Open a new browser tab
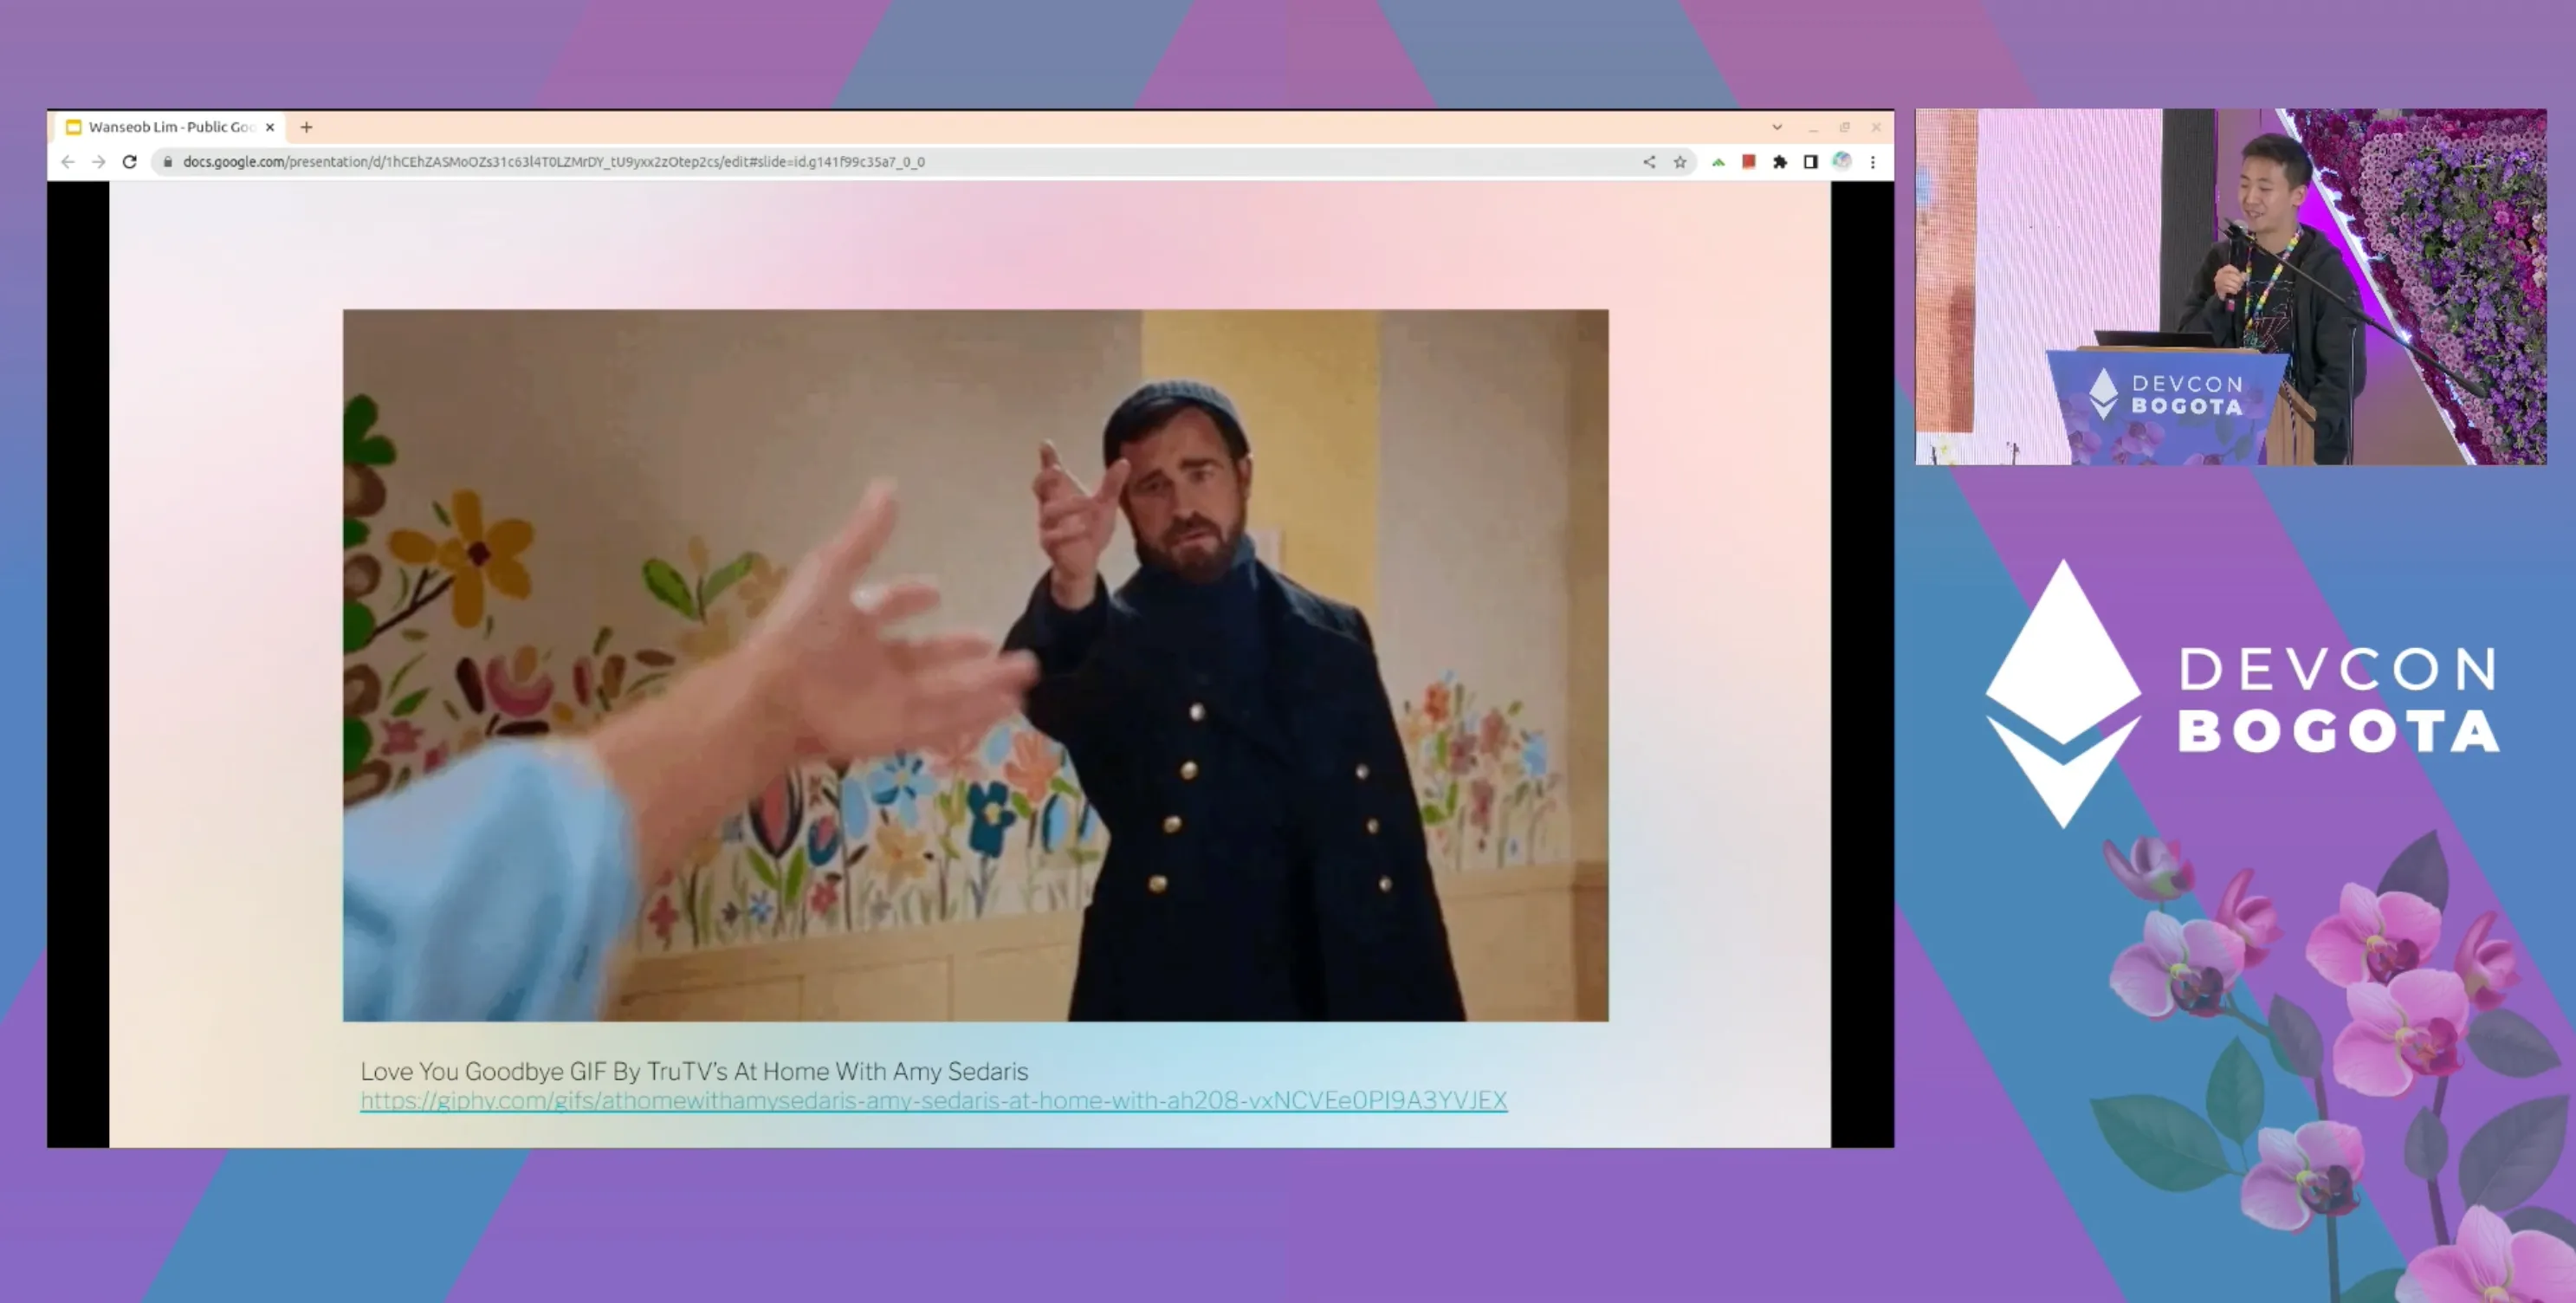Viewport: 2576px width, 1303px height. click(x=306, y=127)
